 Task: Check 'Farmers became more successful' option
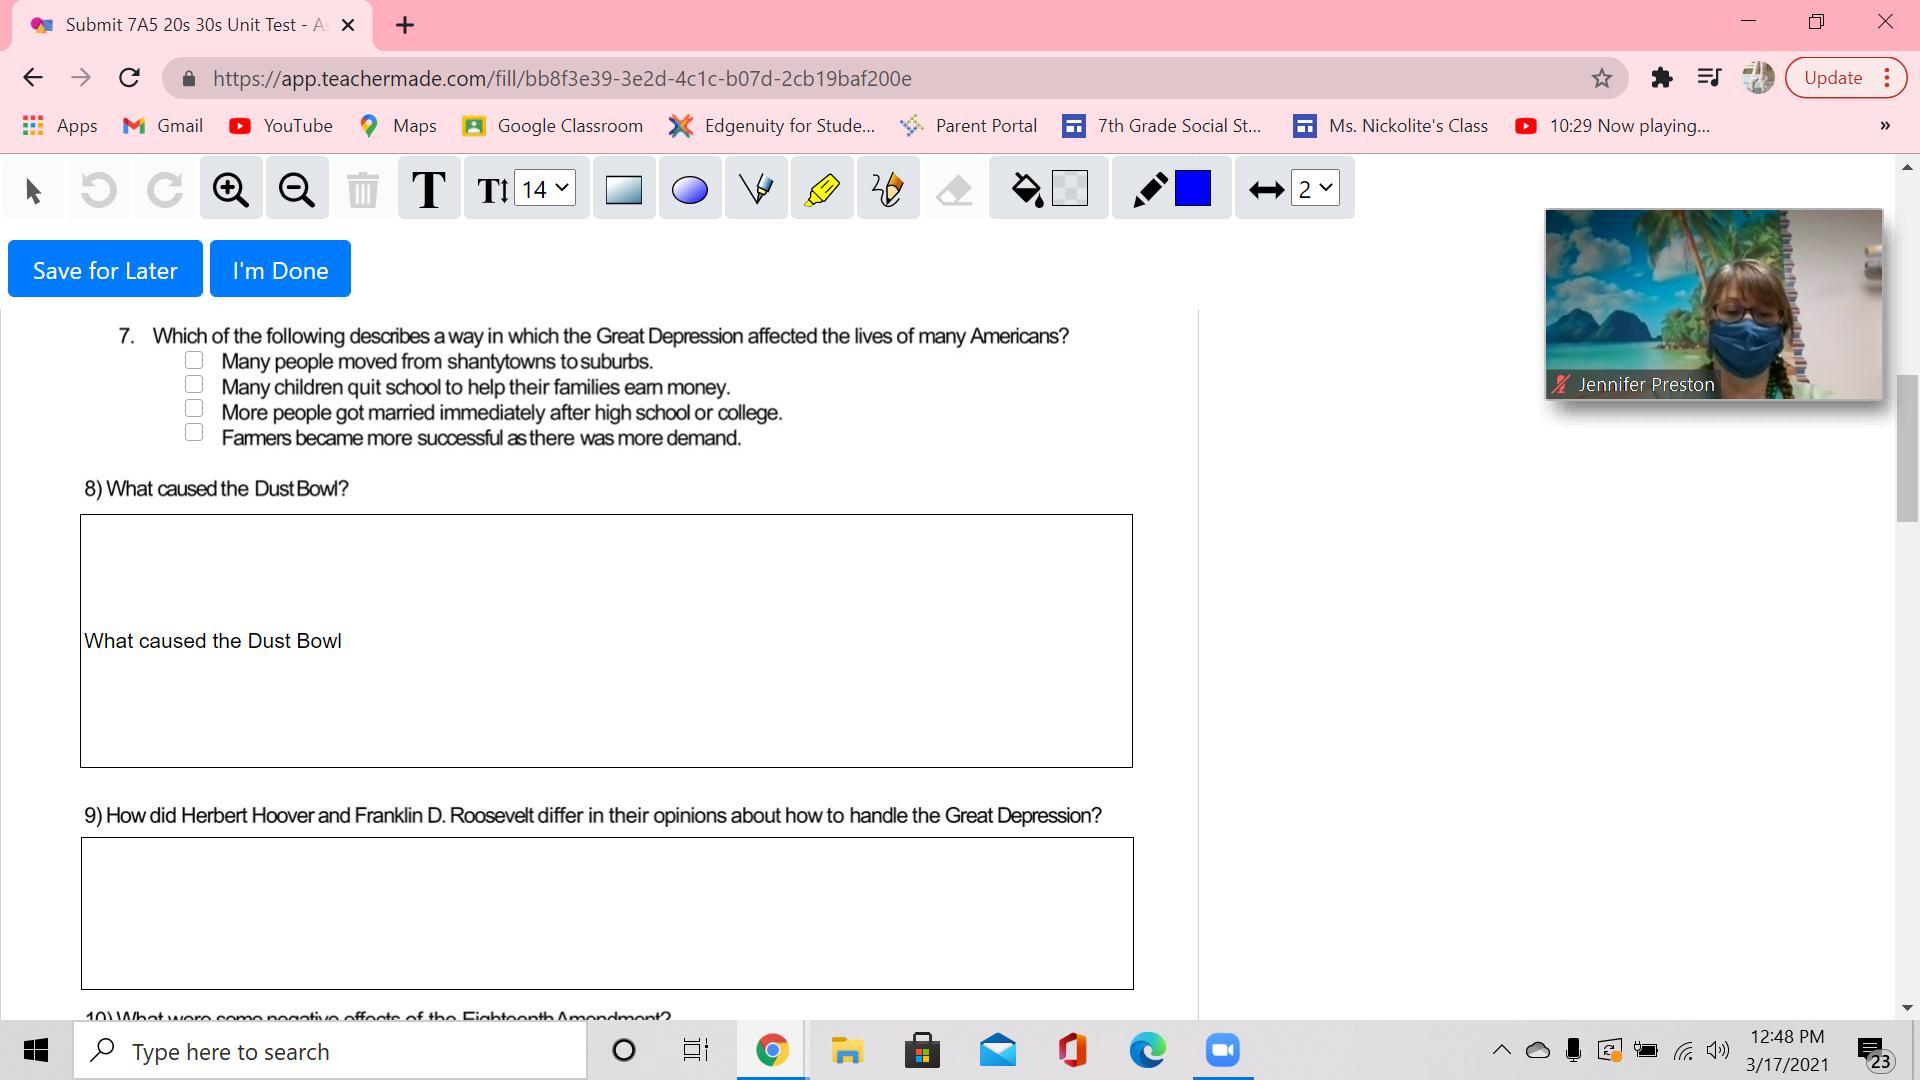click(194, 433)
